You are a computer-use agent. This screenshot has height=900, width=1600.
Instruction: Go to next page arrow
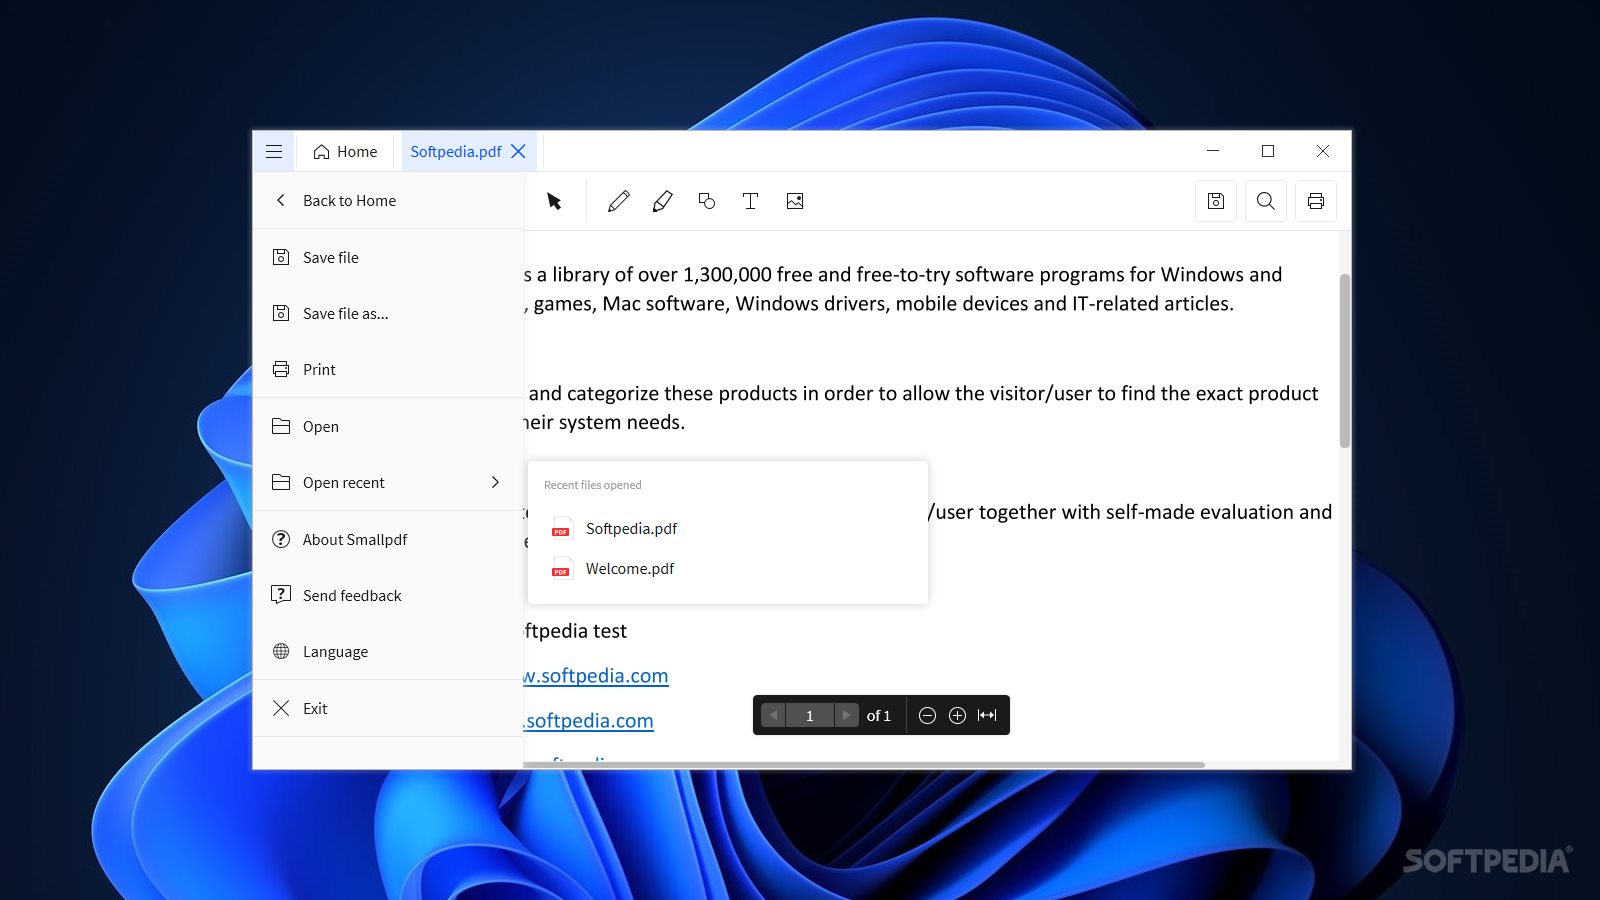847,715
